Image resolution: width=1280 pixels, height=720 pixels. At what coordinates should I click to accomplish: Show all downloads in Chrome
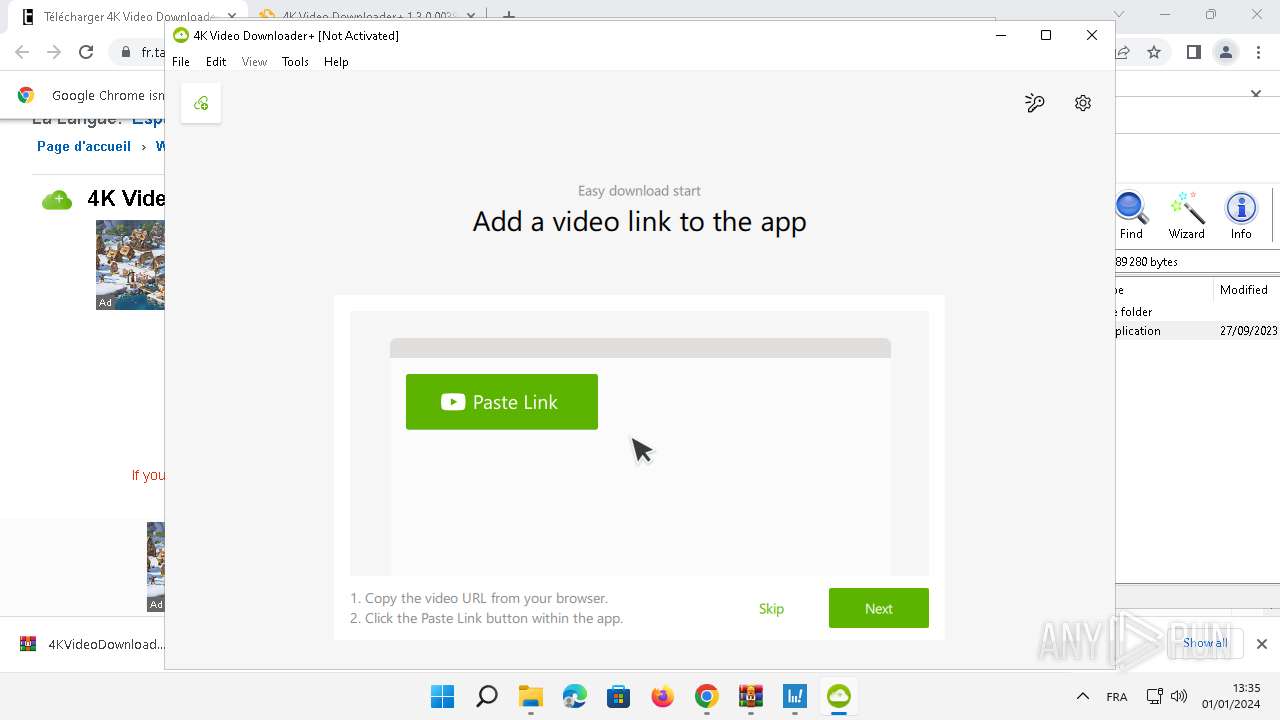click(x=1205, y=643)
